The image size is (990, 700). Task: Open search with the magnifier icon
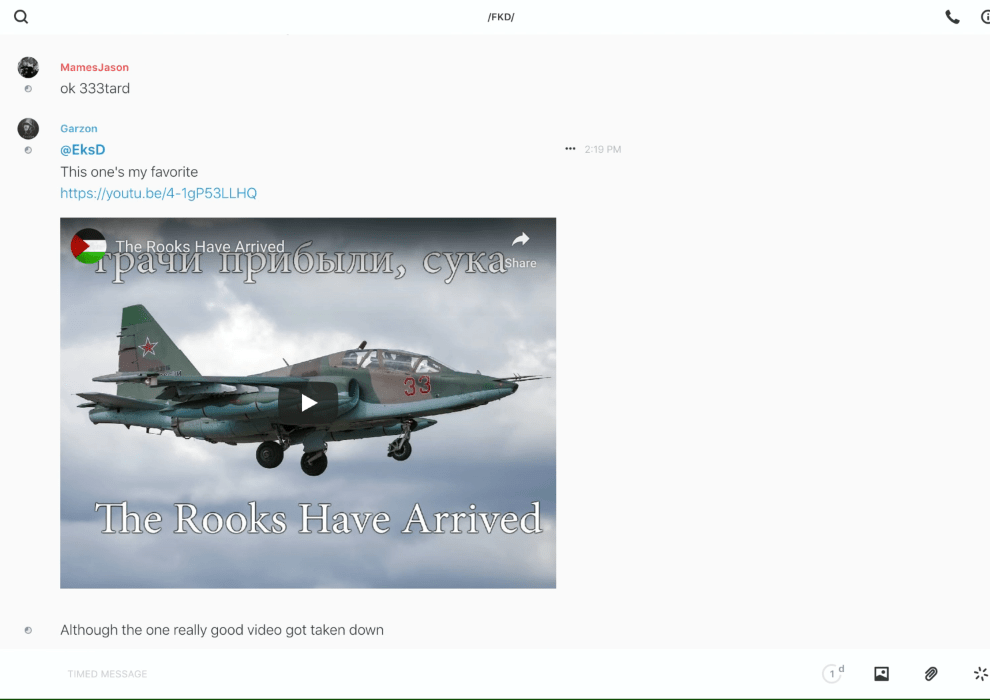tap(21, 17)
